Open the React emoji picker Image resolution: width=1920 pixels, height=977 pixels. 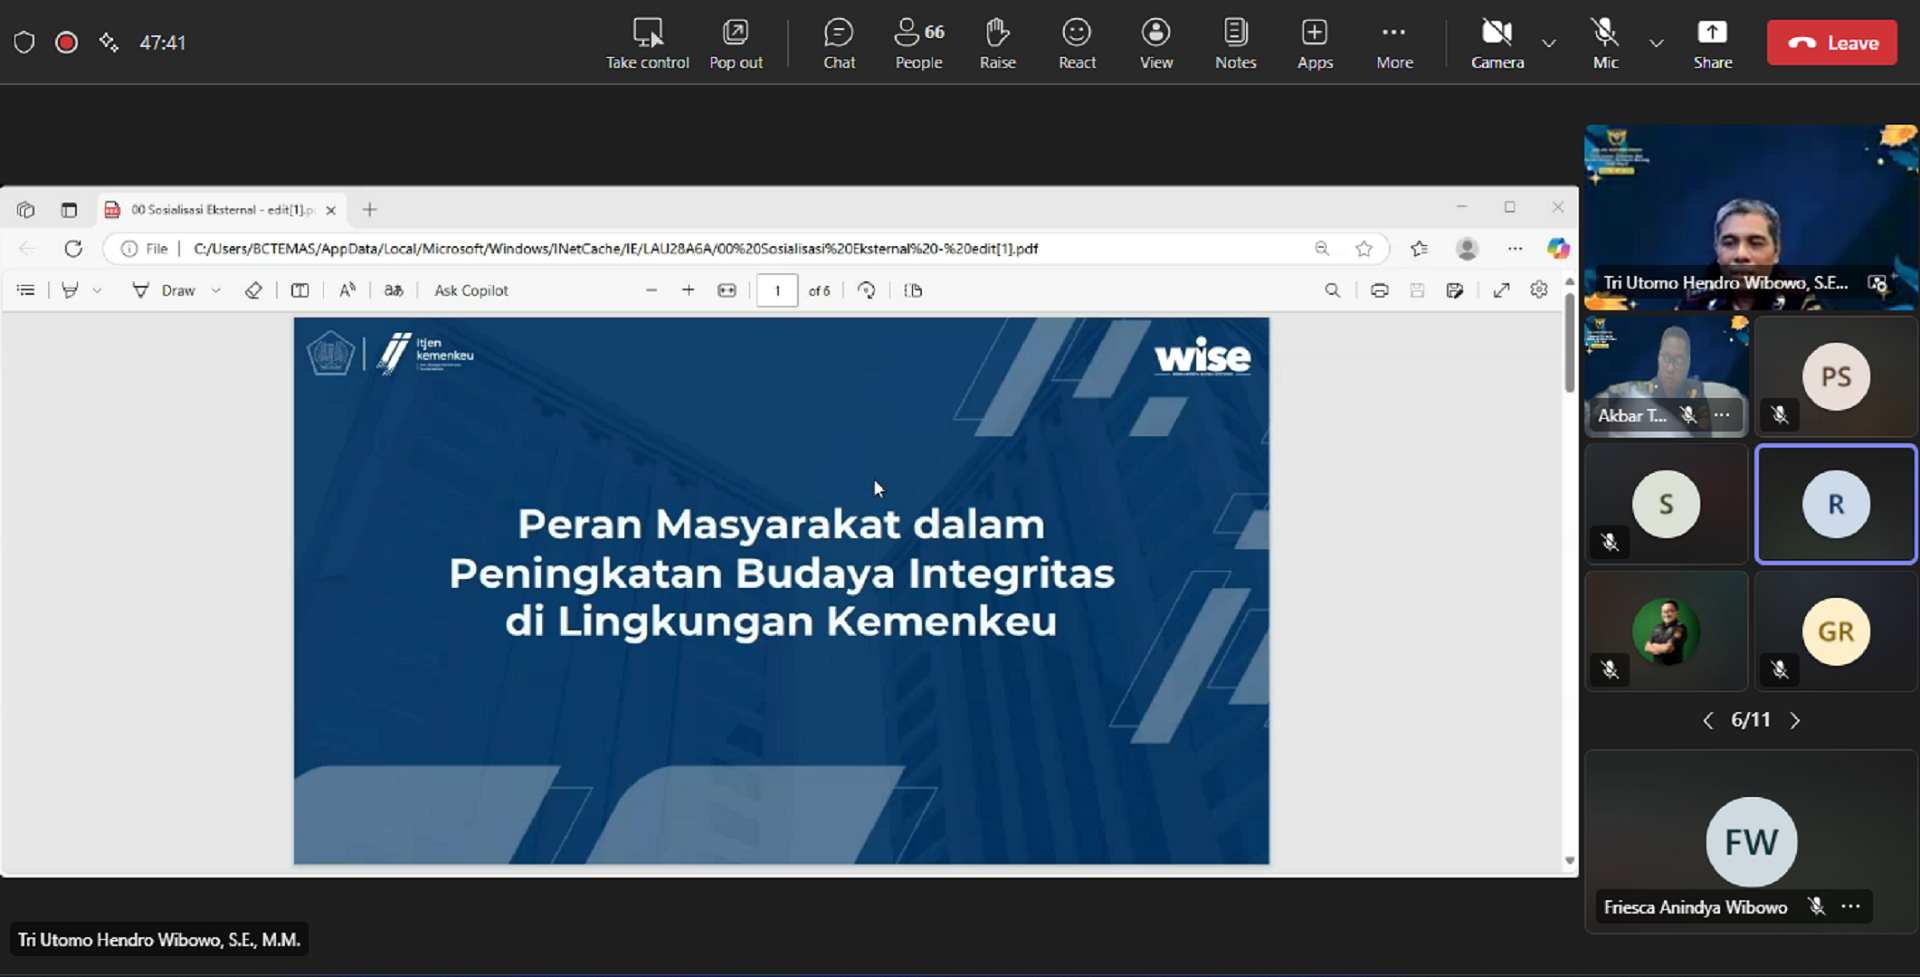(1076, 43)
